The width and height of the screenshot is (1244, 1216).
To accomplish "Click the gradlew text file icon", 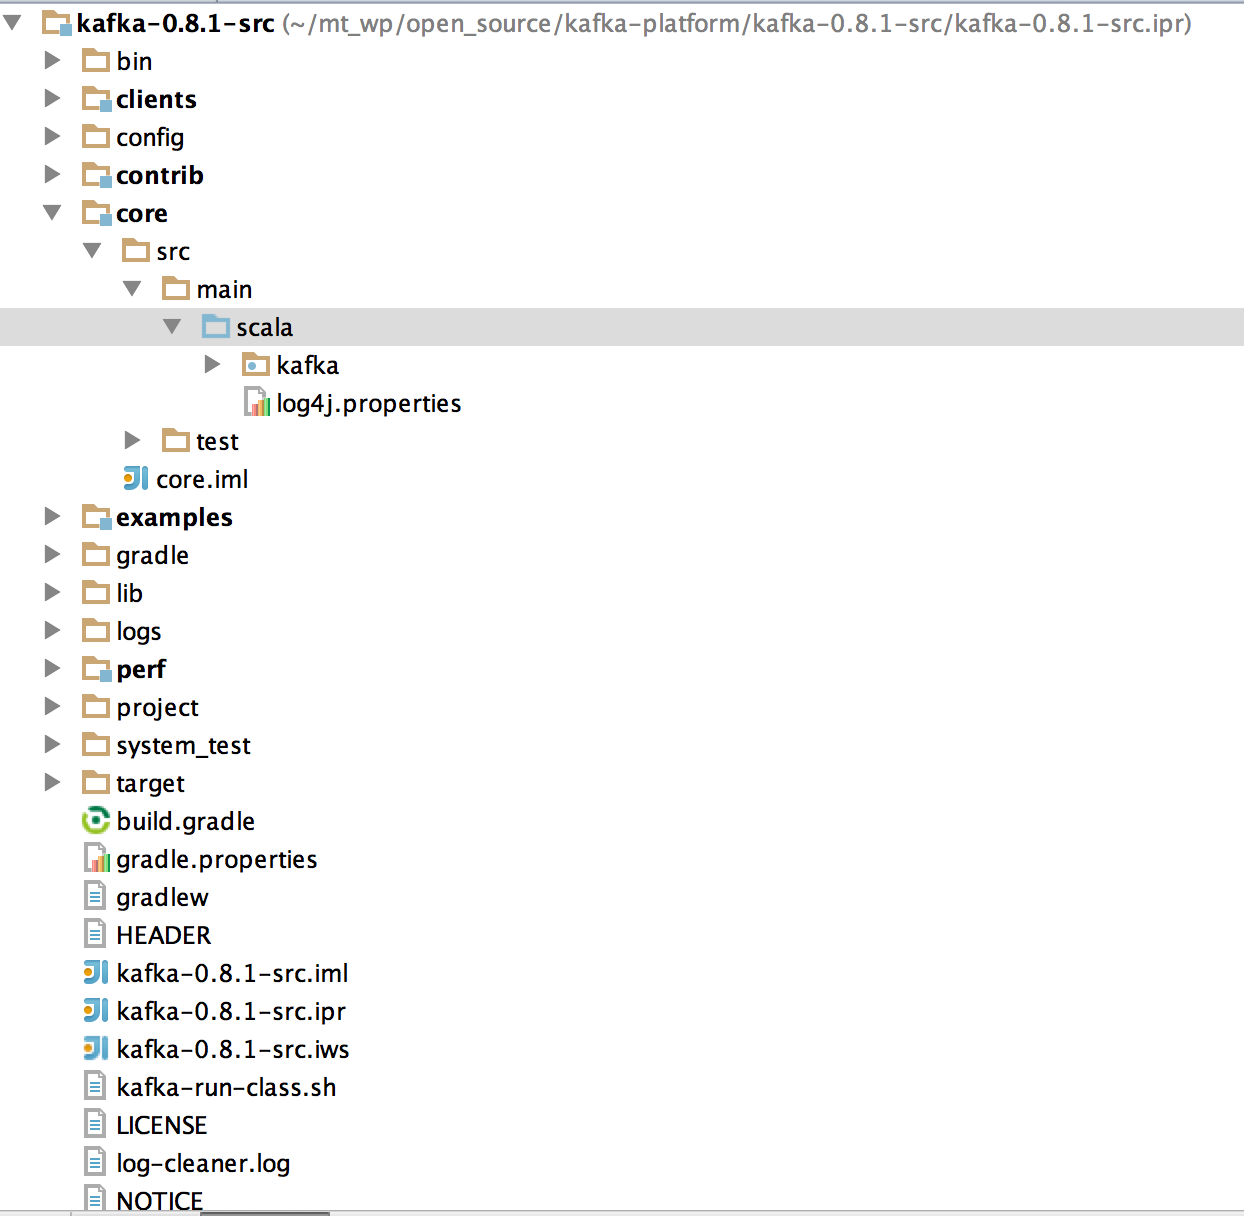I will coord(95,896).
